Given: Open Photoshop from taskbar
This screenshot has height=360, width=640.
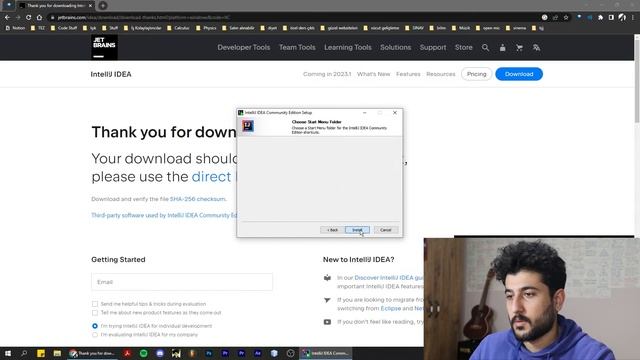Looking at the screenshot, I should [x=209, y=353].
